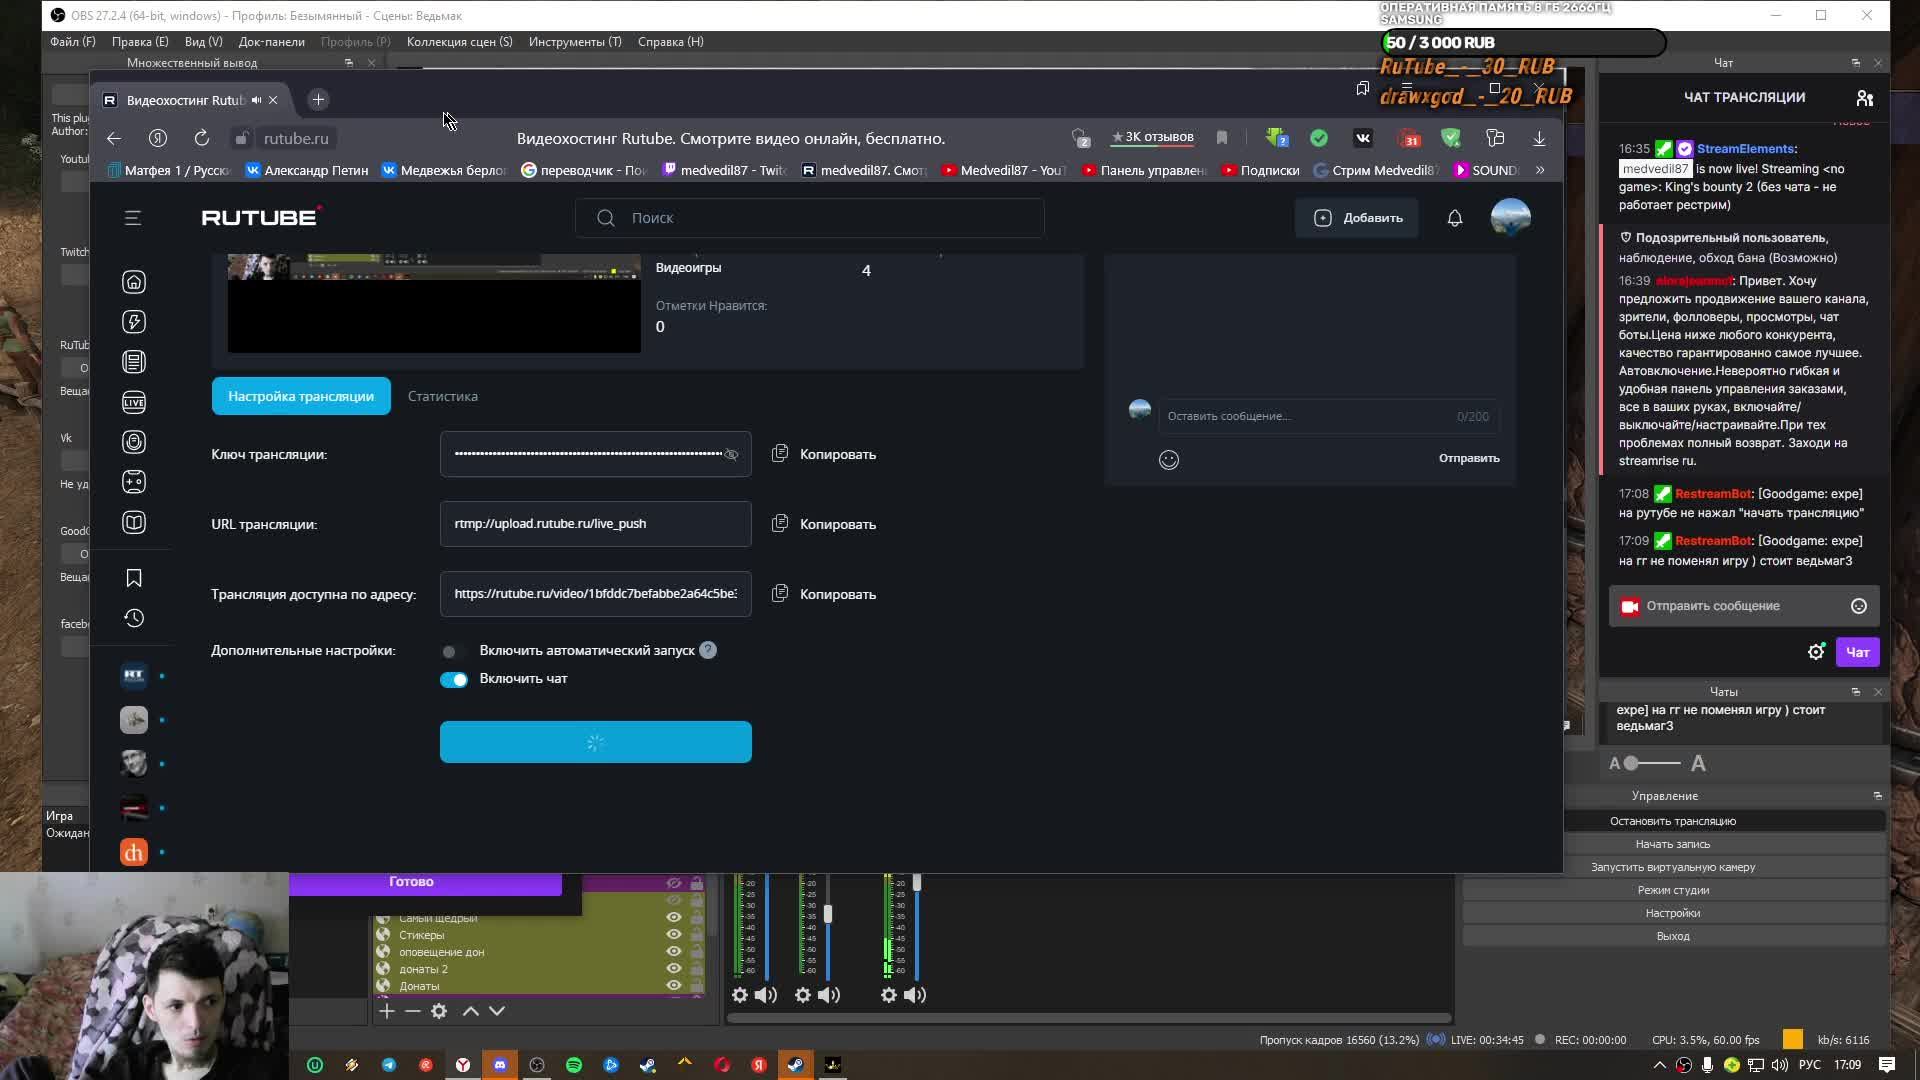Move source up with arrow button

(470, 1011)
